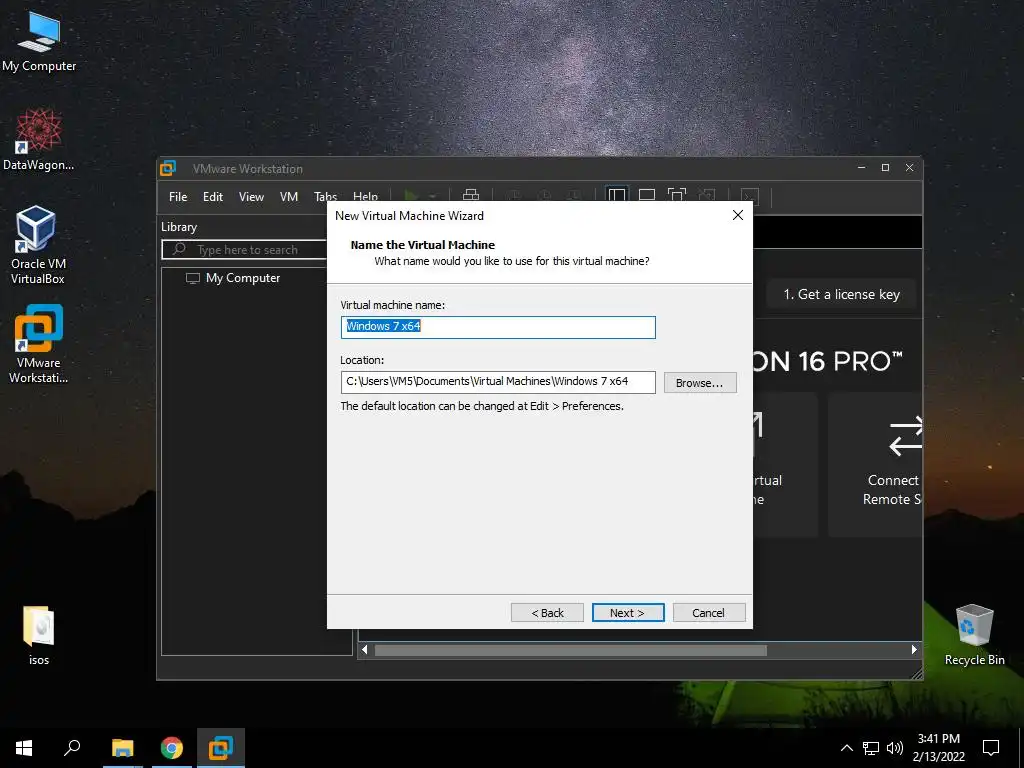Select the Oracle VM VirtualBox desktop icon
This screenshot has height=768, width=1024.
click(x=37, y=246)
